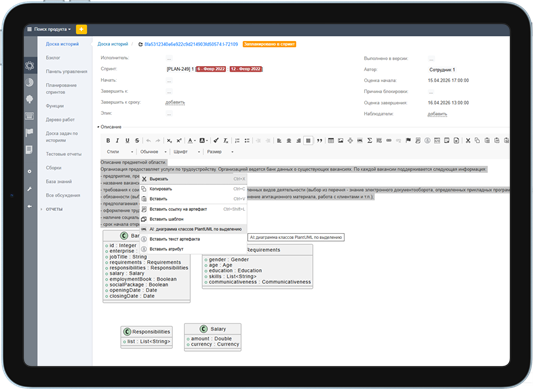
Task: Open Тестовые отчеты in the sidebar
Action: tap(64, 154)
